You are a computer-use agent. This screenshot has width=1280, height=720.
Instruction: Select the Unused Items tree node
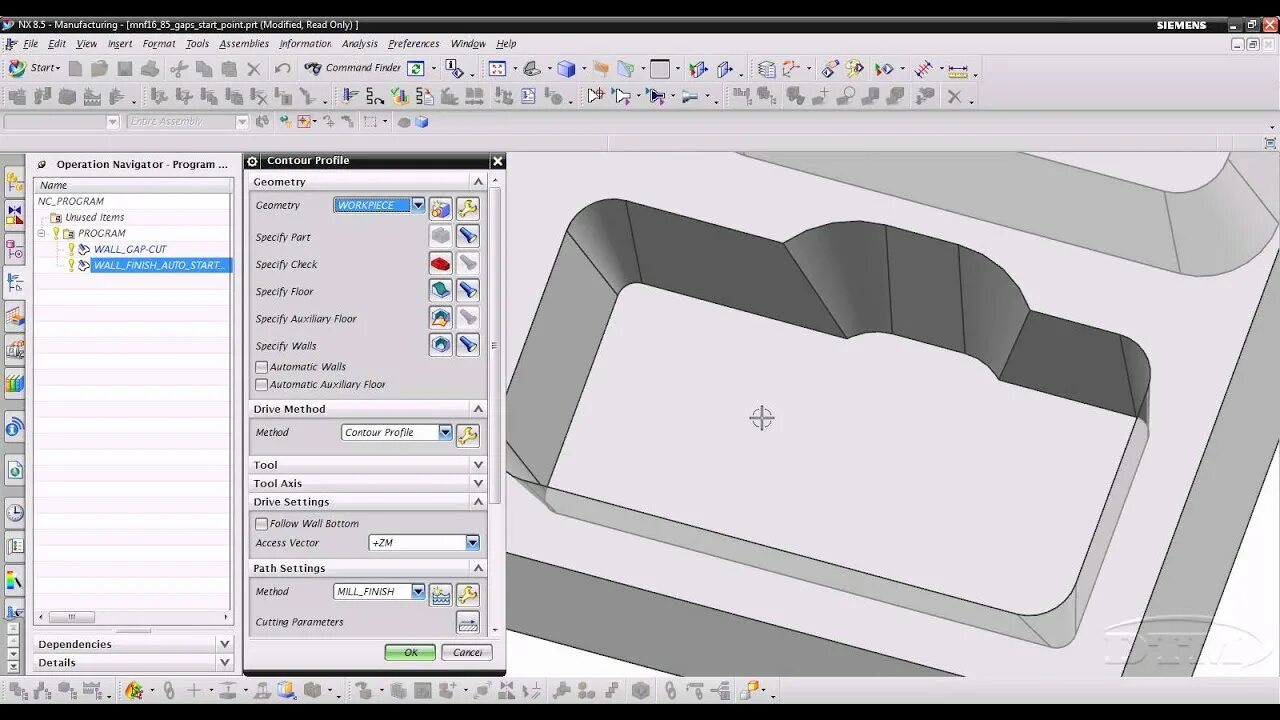pos(95,217)
